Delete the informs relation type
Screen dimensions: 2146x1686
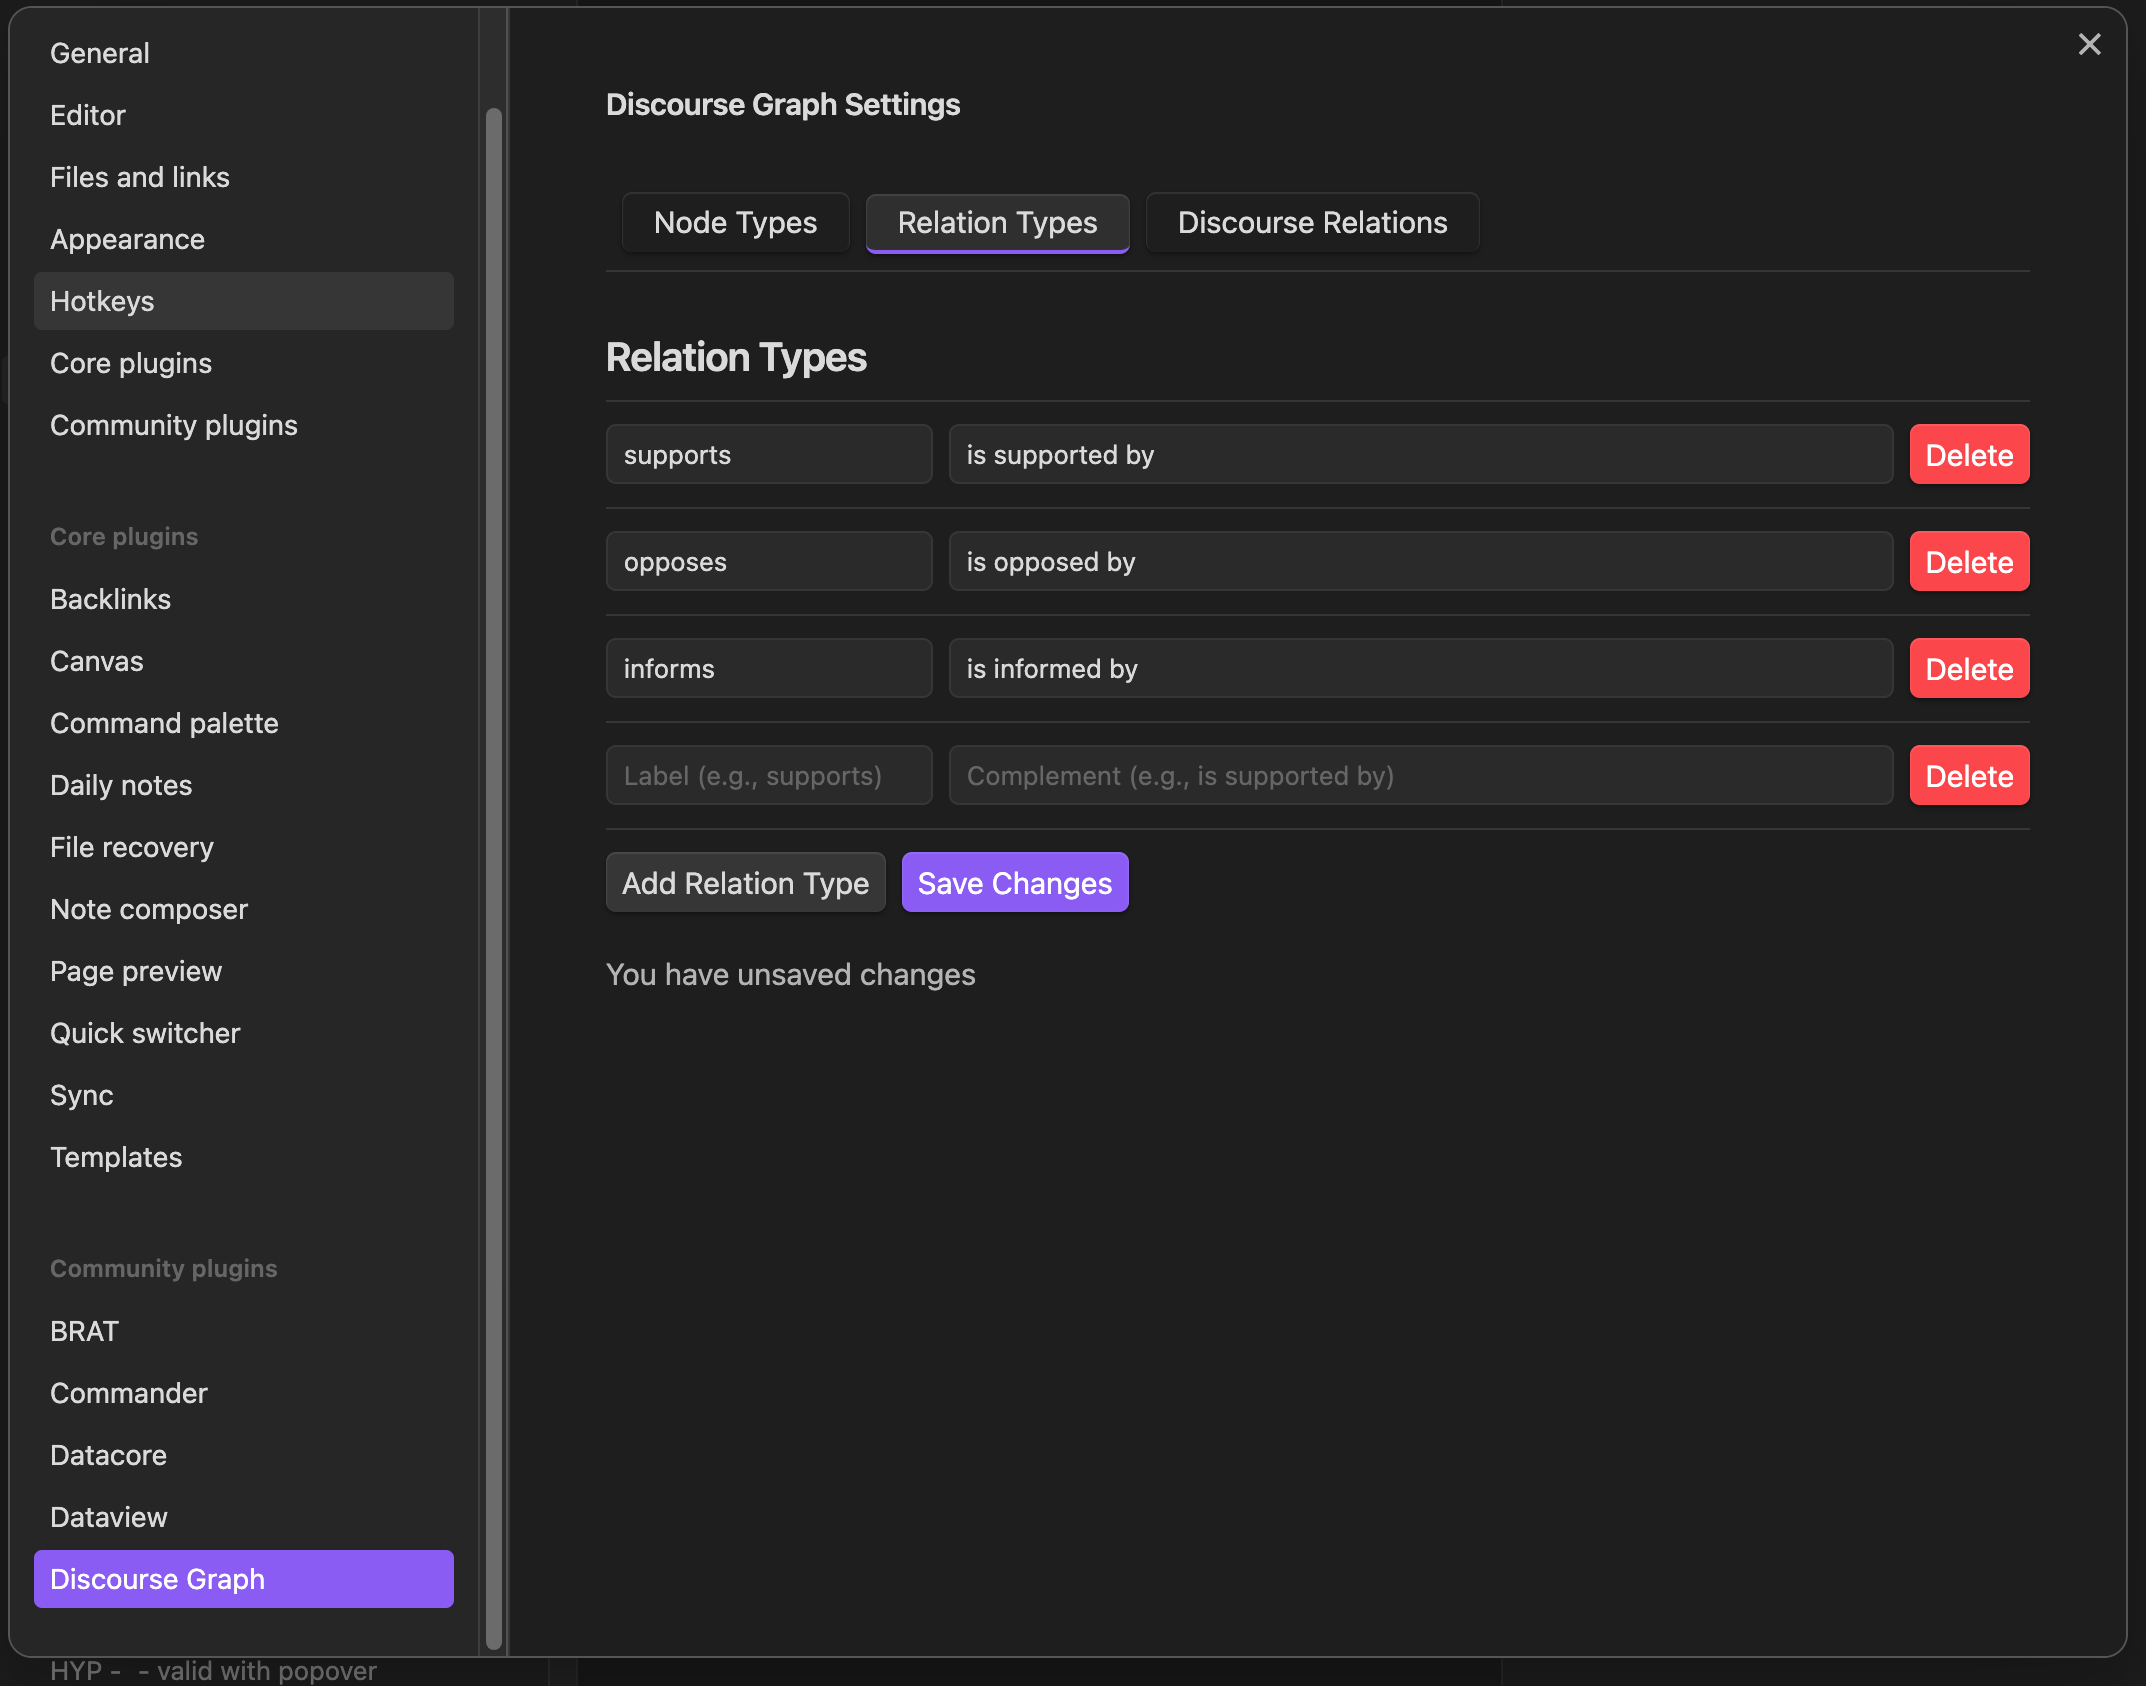(x=1968, y=669)
